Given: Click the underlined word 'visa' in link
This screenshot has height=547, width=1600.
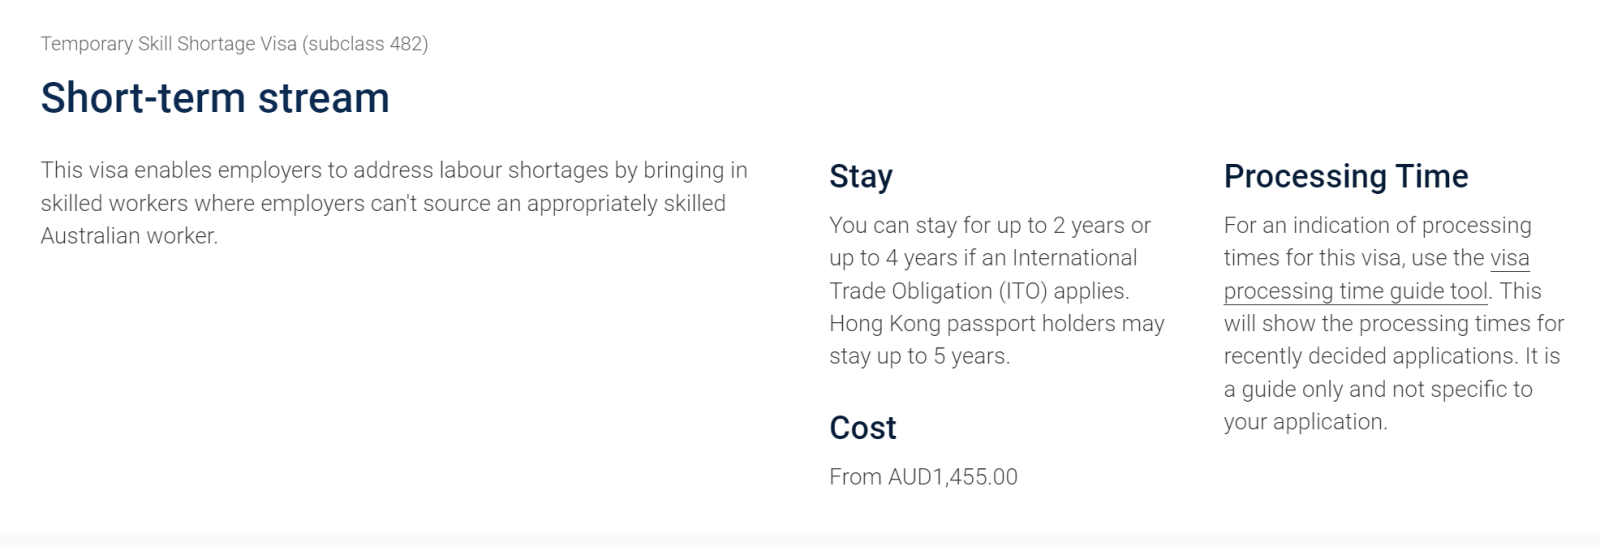Looking at the screenshot, I should (1509, 258).
